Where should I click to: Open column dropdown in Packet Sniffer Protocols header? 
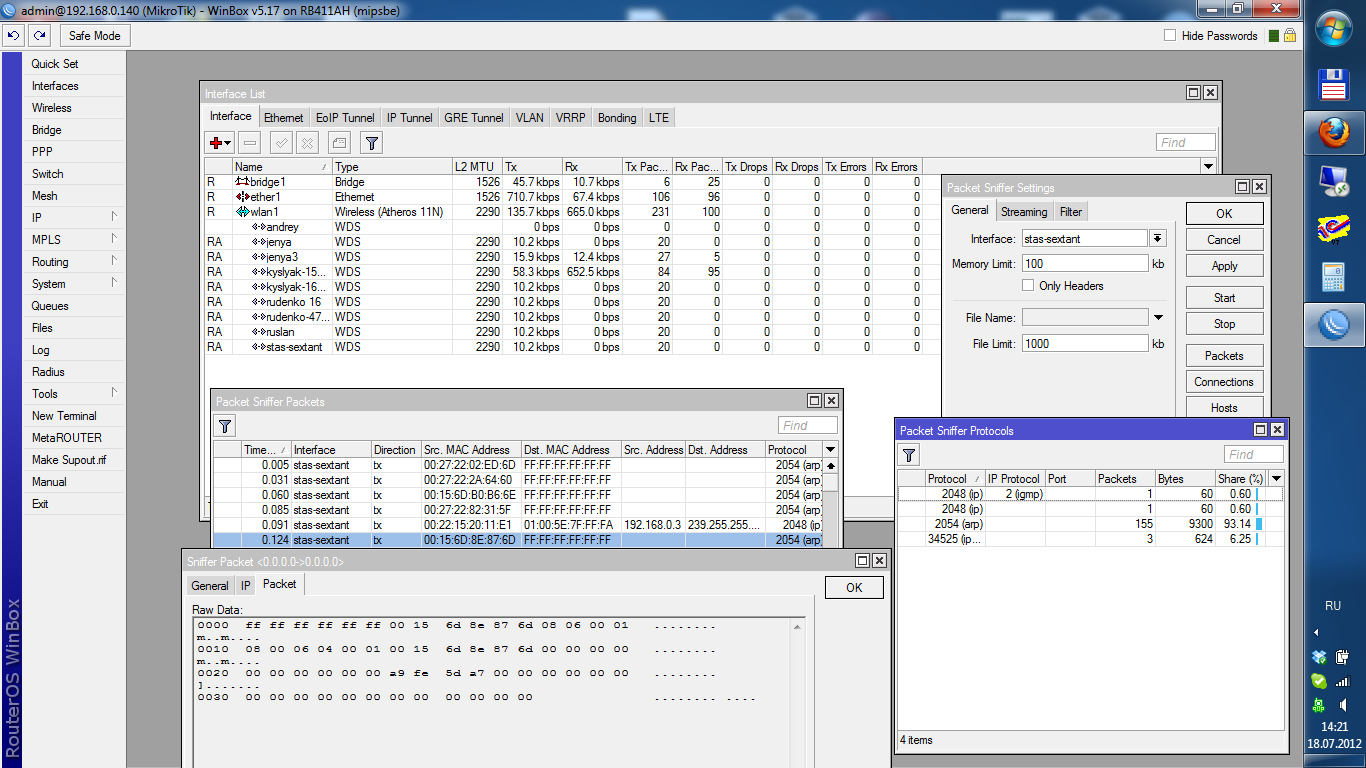tap(1276, 479)
